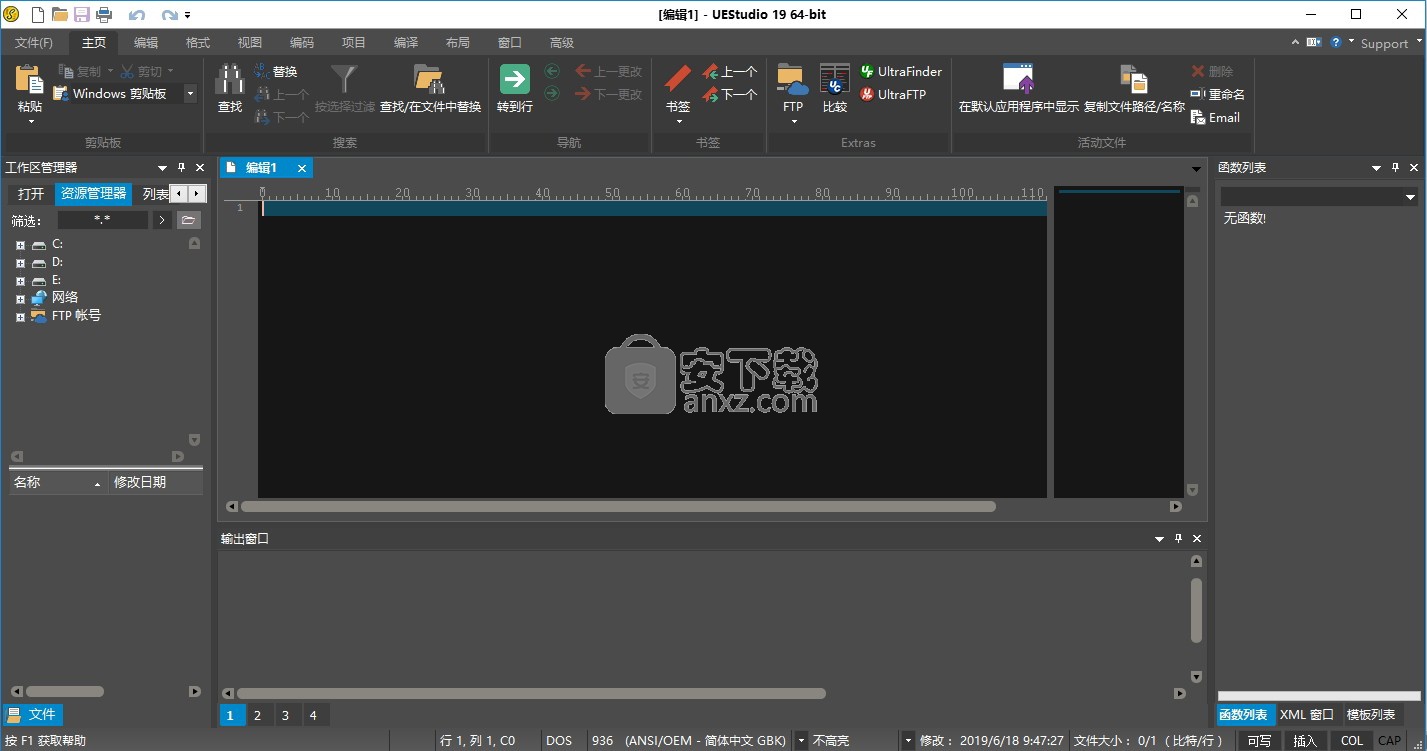Viewport: 1427px width, 751px height.
Task: Click the Undo arrow in title bar
Action: 137,15
